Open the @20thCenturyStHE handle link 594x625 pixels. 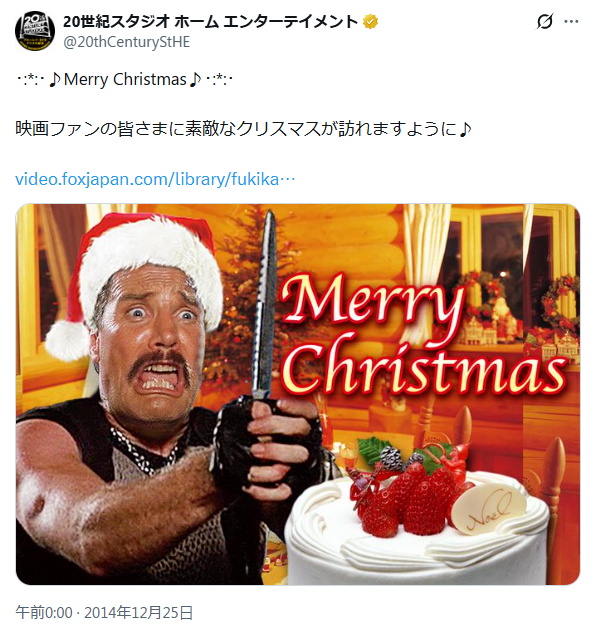[x=126, y=42]
